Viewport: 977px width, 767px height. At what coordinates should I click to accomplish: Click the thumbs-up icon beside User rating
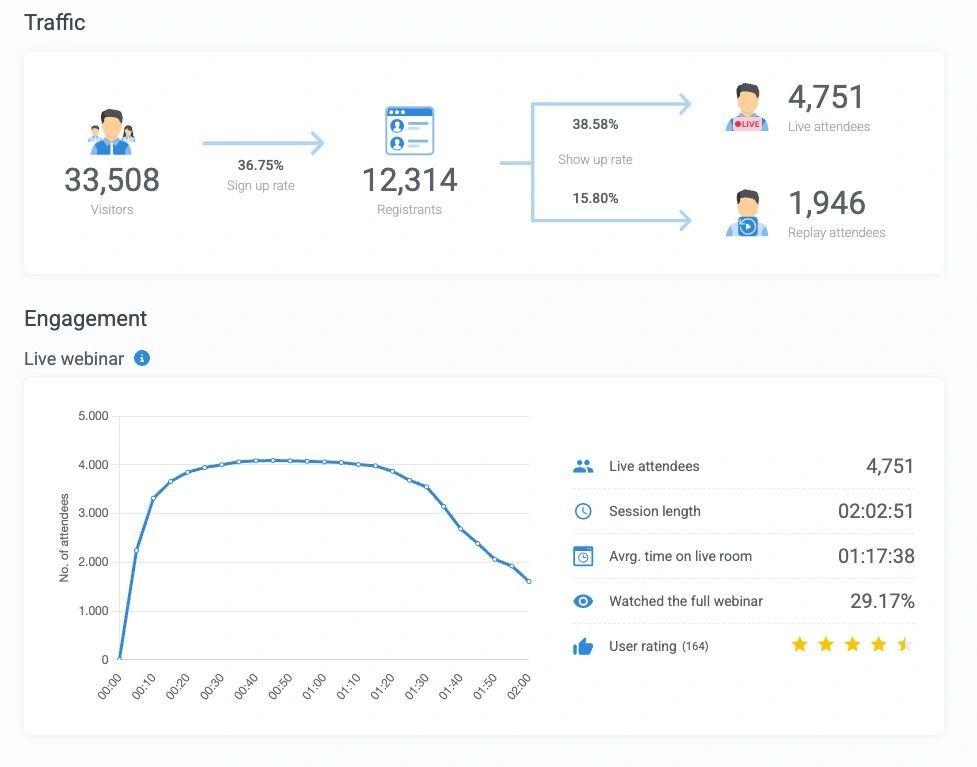click(583, 647)
